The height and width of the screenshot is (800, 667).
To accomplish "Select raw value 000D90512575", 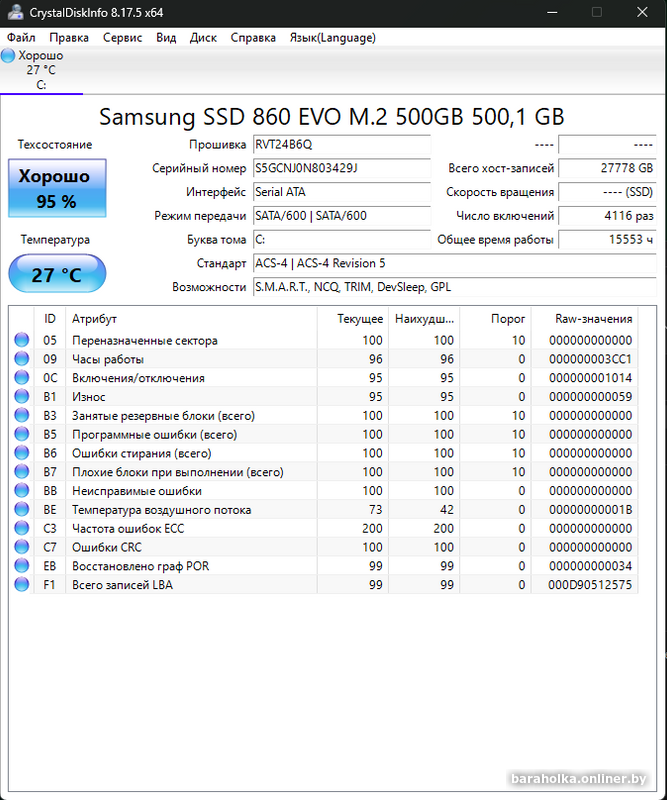I will (x=590, y=585).
